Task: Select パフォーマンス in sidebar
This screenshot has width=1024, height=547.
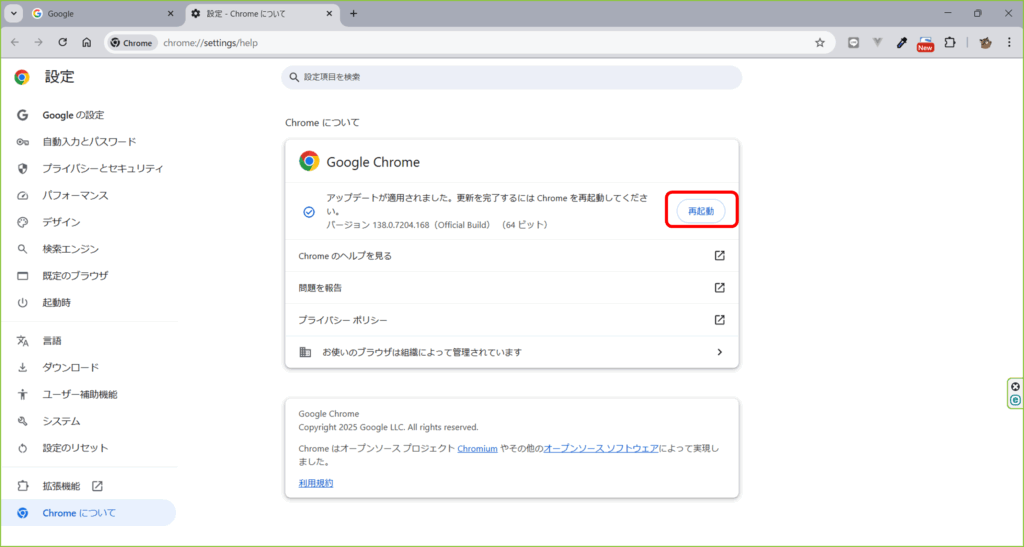Action: click(x=75, y=195)
